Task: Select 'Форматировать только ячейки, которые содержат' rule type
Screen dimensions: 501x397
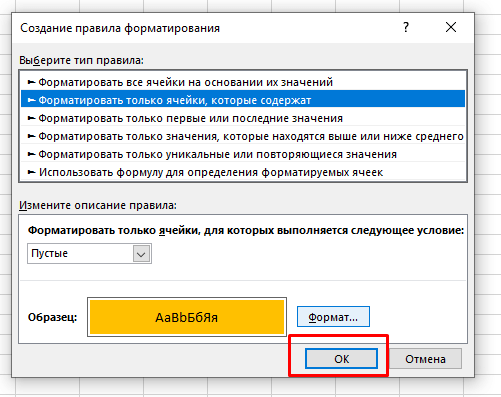Action: 243,100
